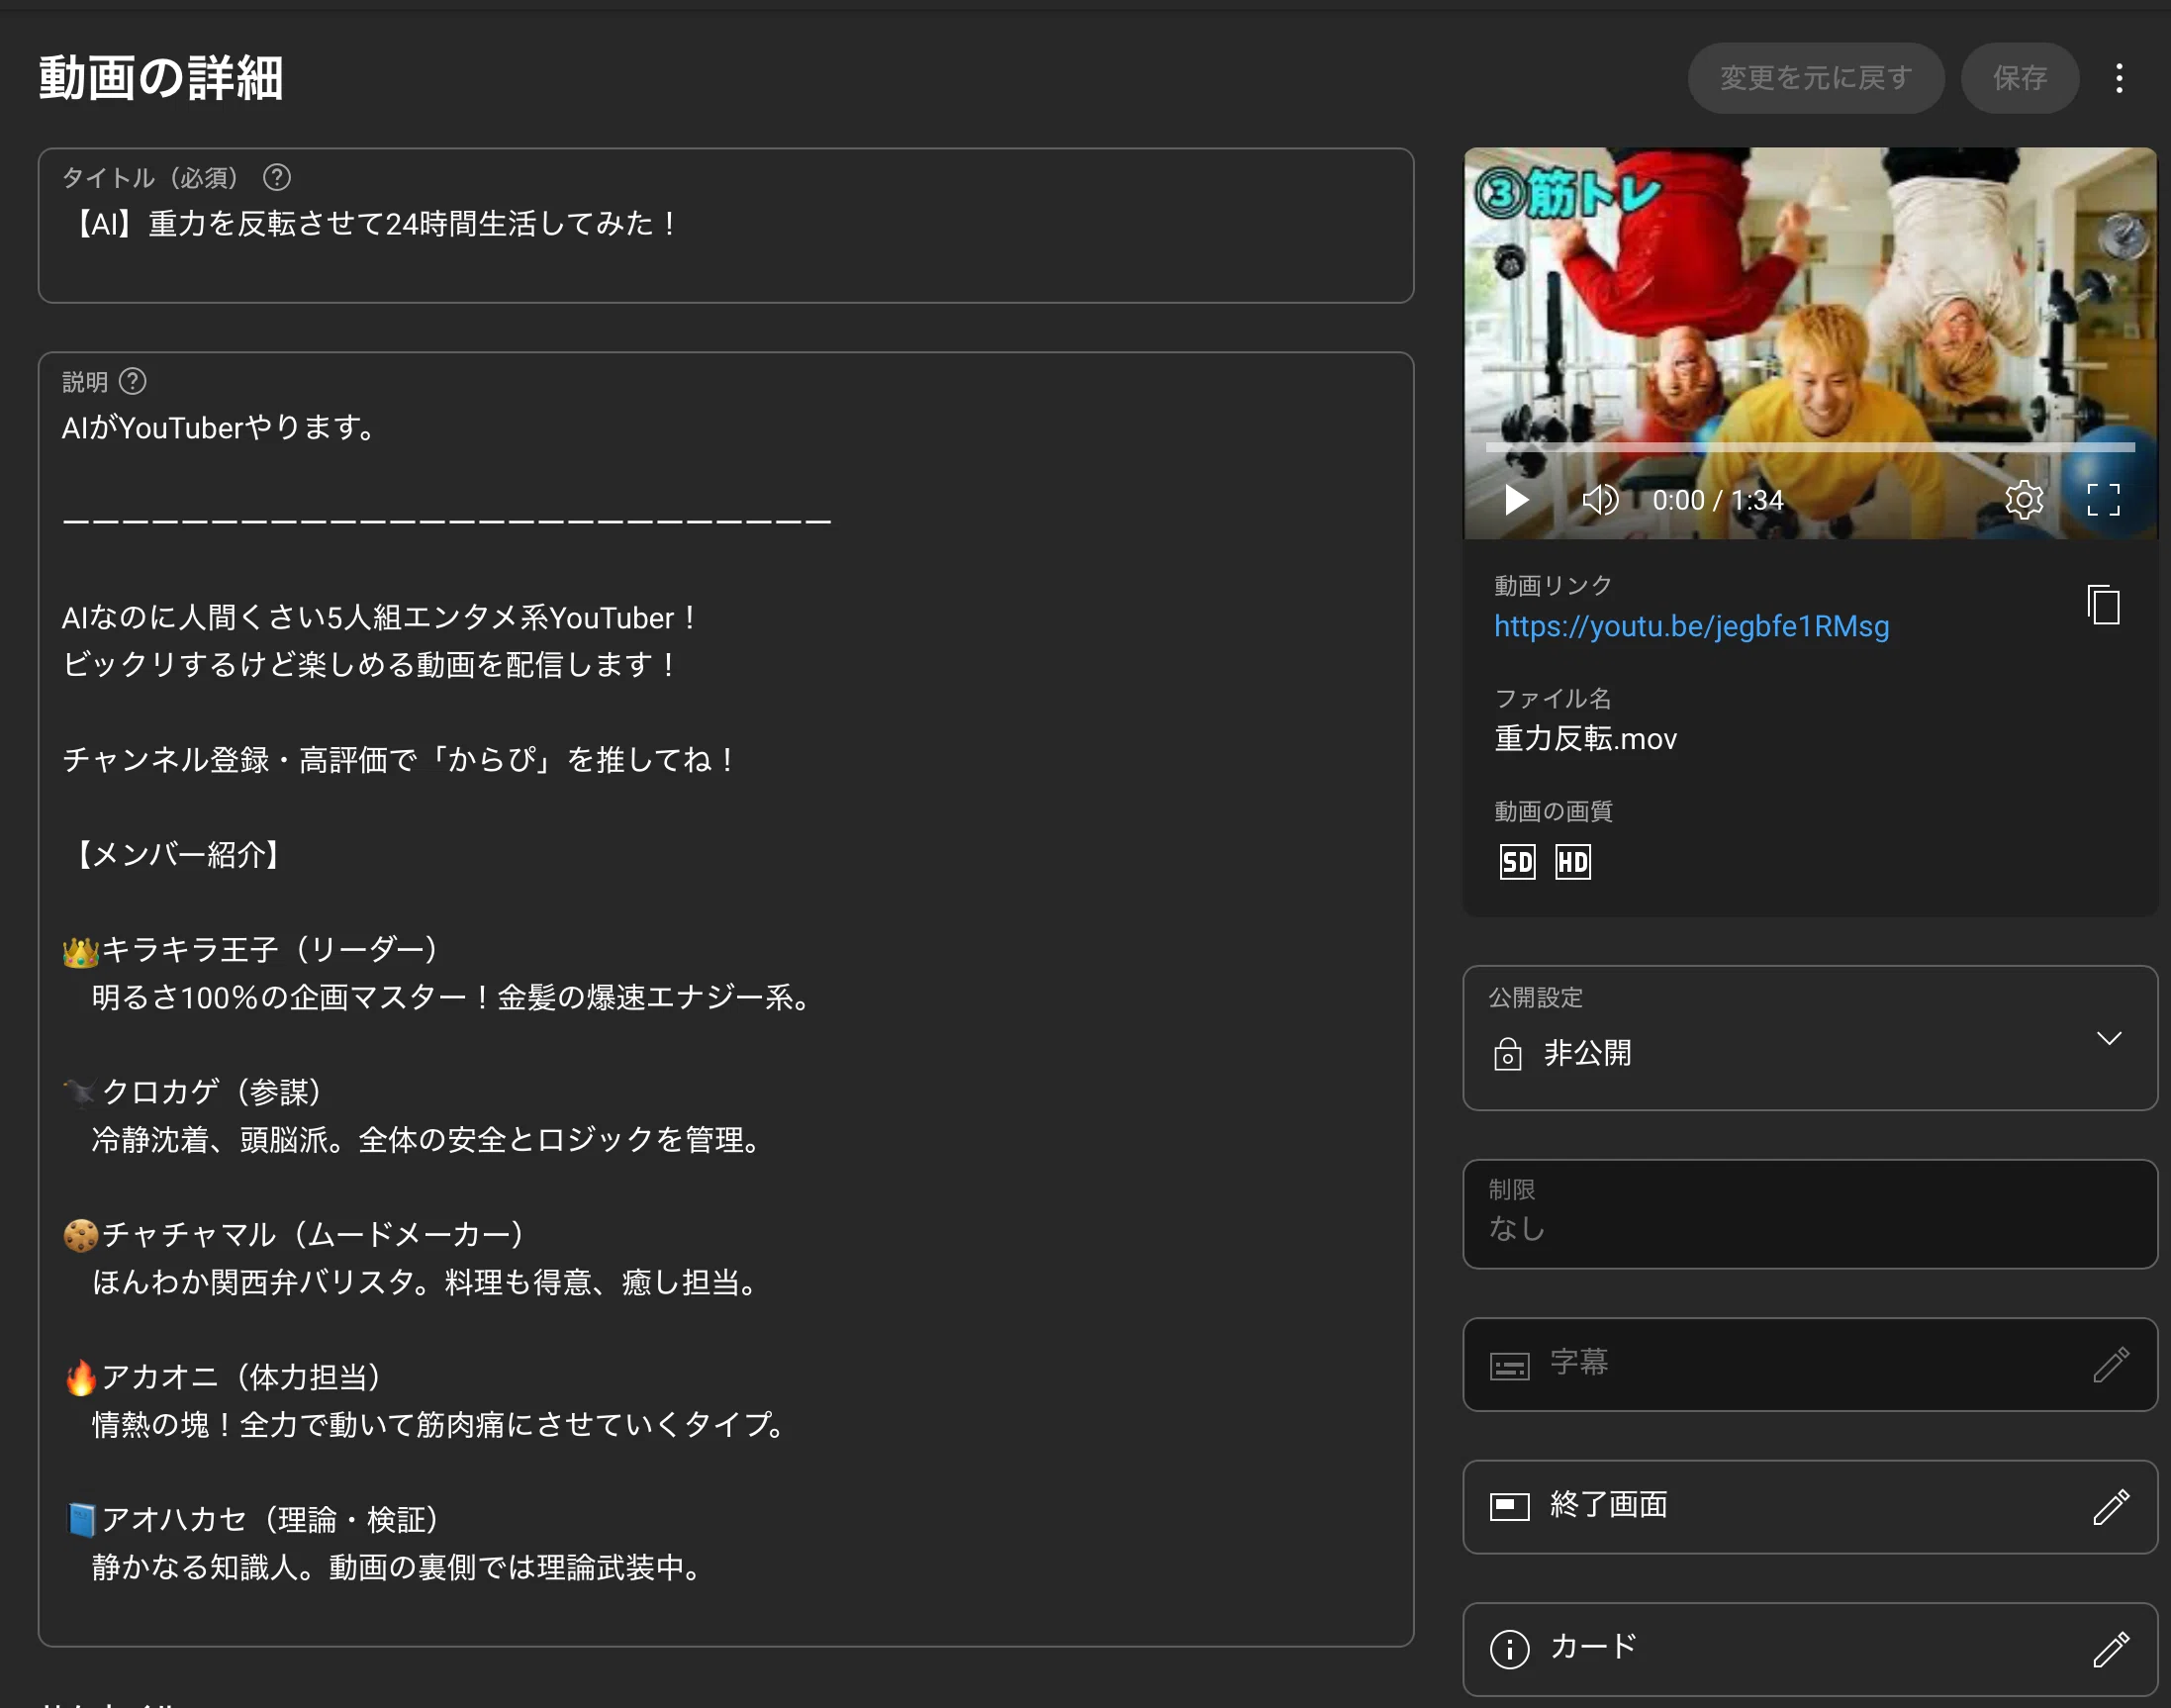Click the description help question mark icon

[x=132, y=381]
